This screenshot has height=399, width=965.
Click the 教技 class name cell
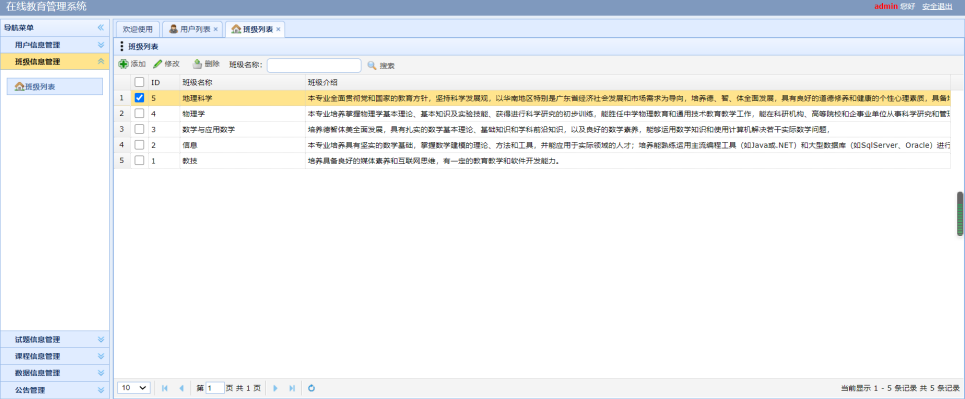coord(242,160)
